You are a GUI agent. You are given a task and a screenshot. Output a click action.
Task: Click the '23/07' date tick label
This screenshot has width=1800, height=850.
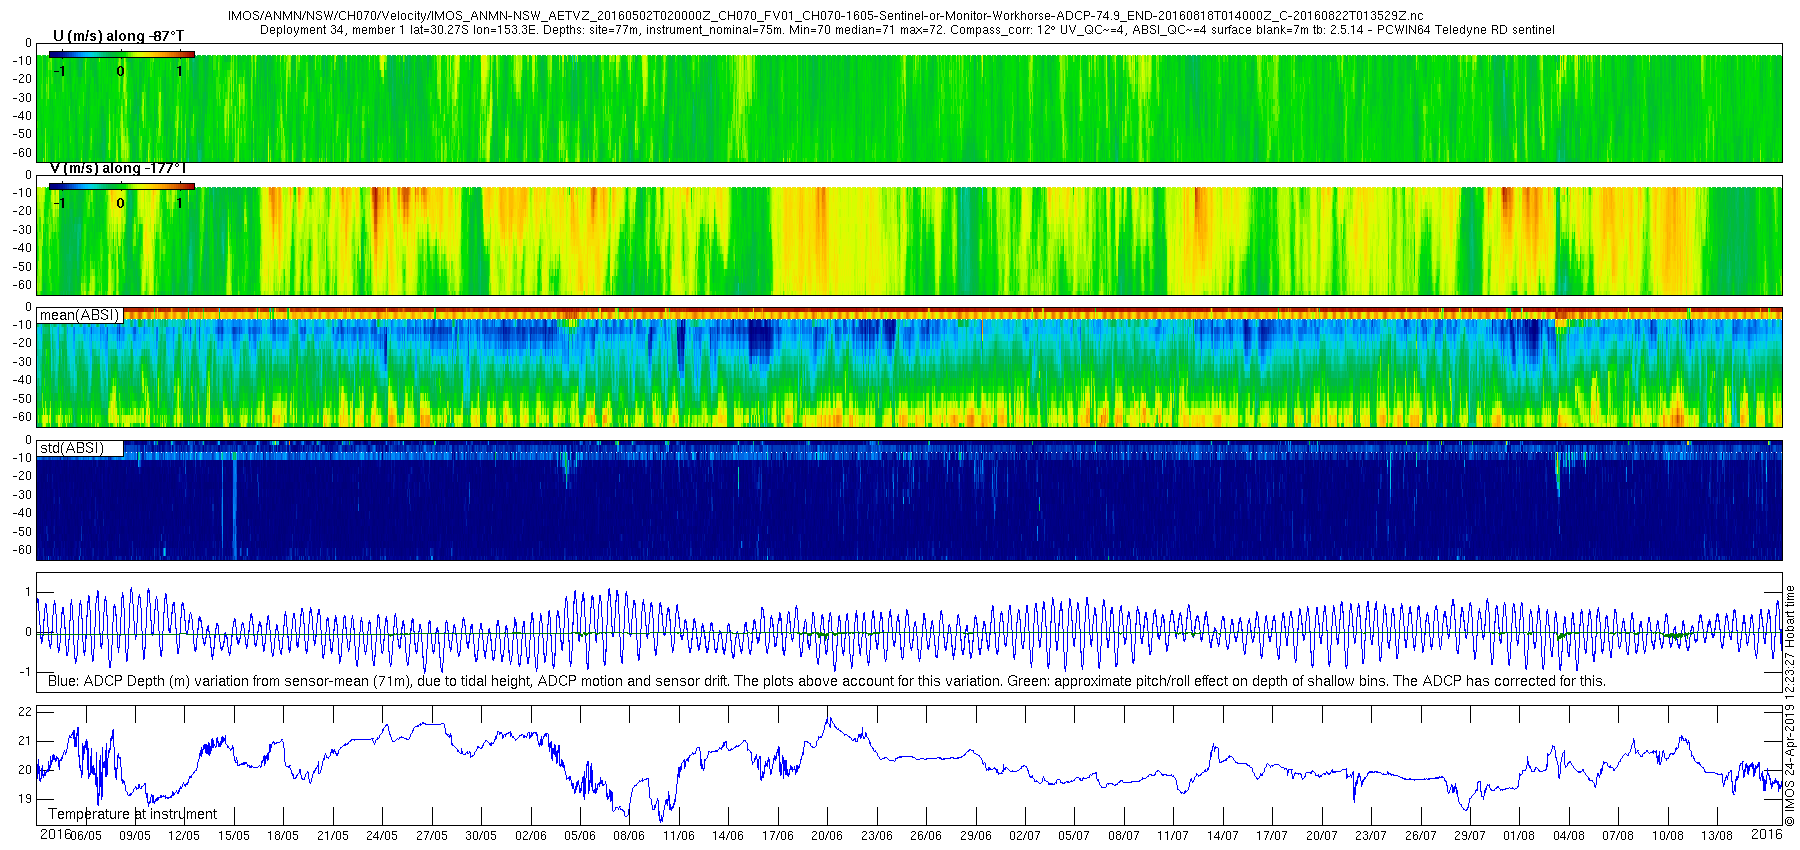coord(1371,836)
